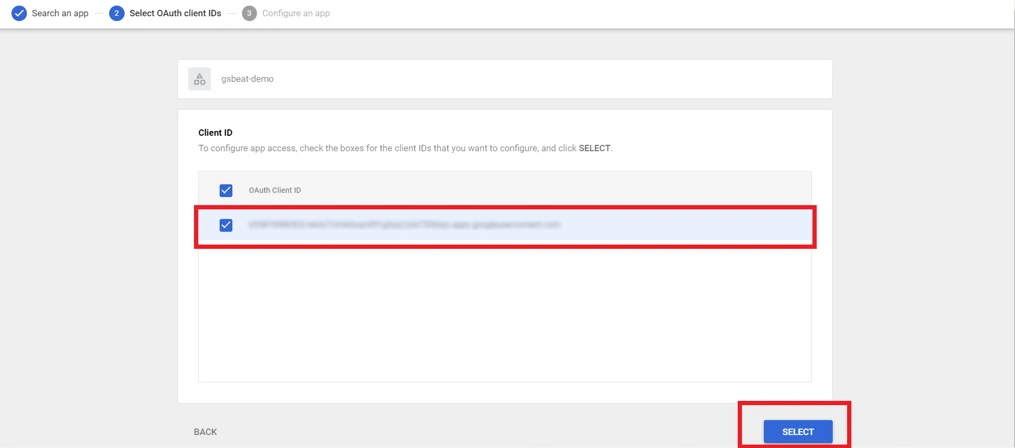Click the configure app access instruction text
This screenshot has width=1015, height=448.
(x=380, y=148)
